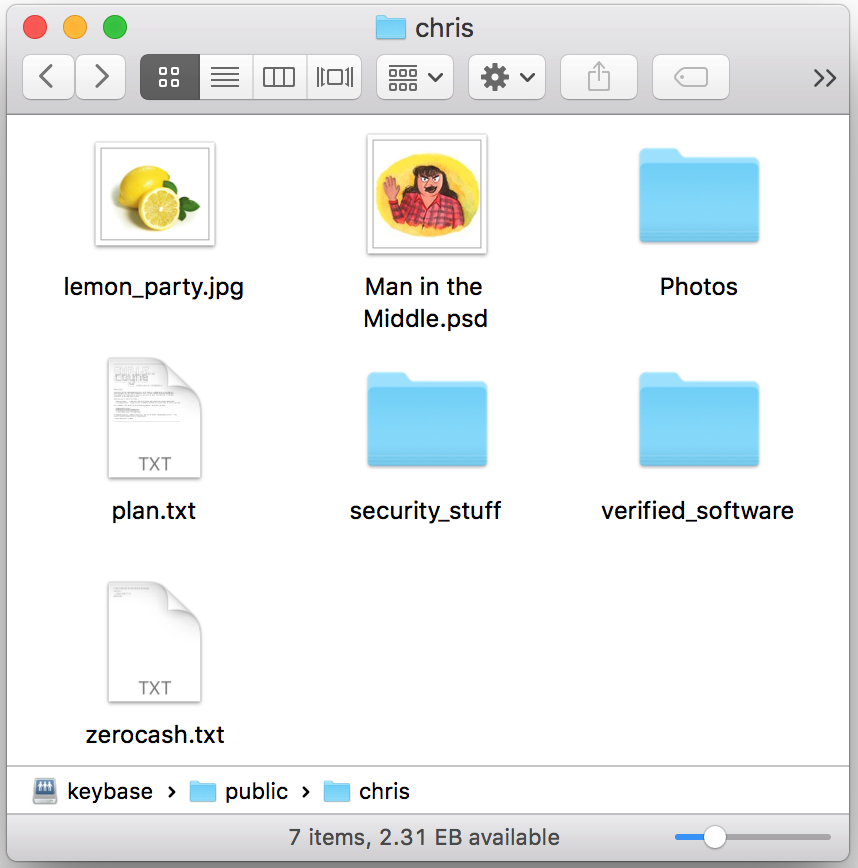Open the item arrangement dropdown
This screenshot has height=868, width=858.
tap(415, 77)
